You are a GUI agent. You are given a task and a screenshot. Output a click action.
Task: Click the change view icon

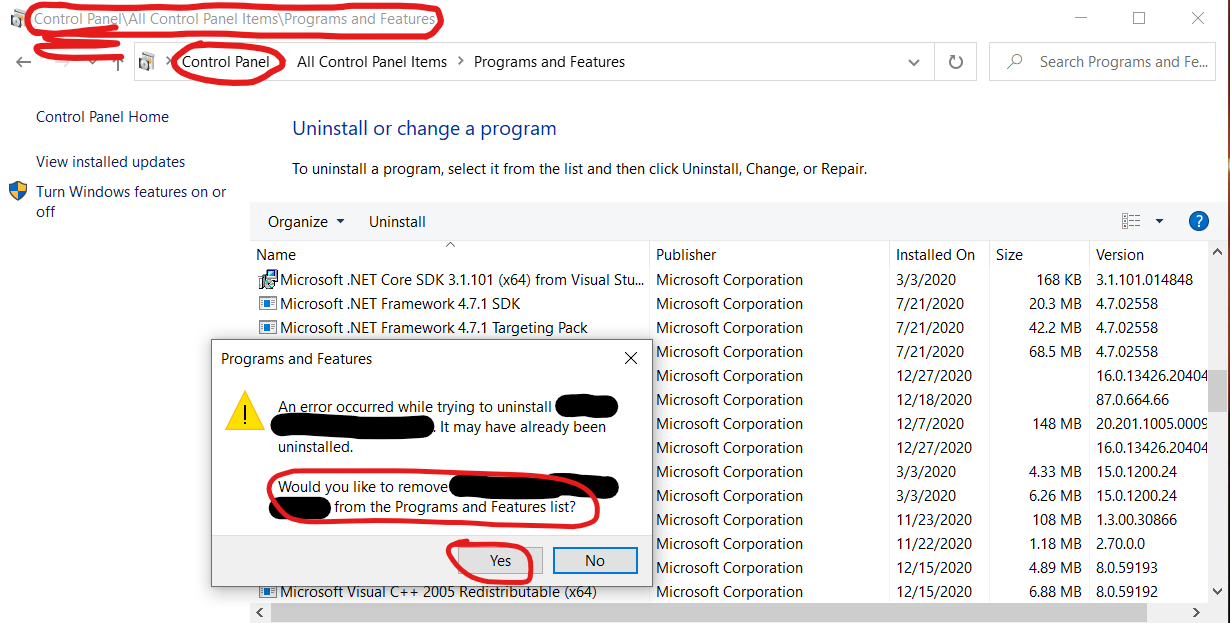[1131, 221]
